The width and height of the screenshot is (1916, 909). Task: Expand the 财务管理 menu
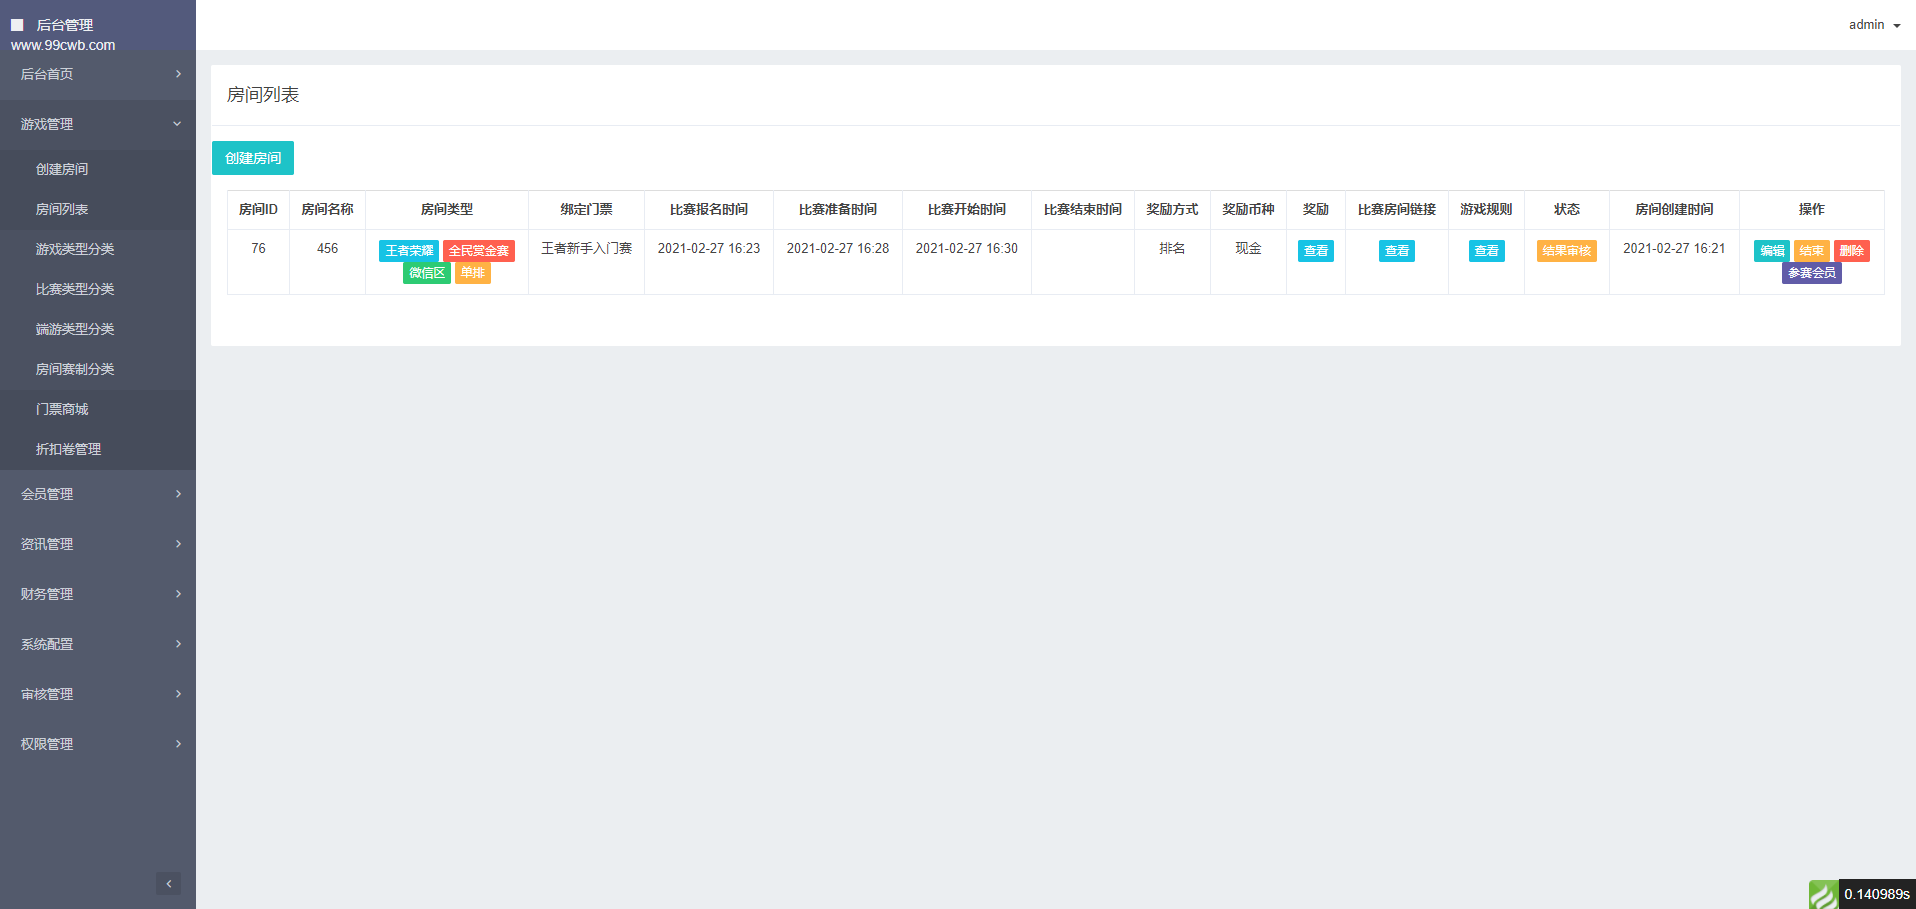(x=98, y=594)
